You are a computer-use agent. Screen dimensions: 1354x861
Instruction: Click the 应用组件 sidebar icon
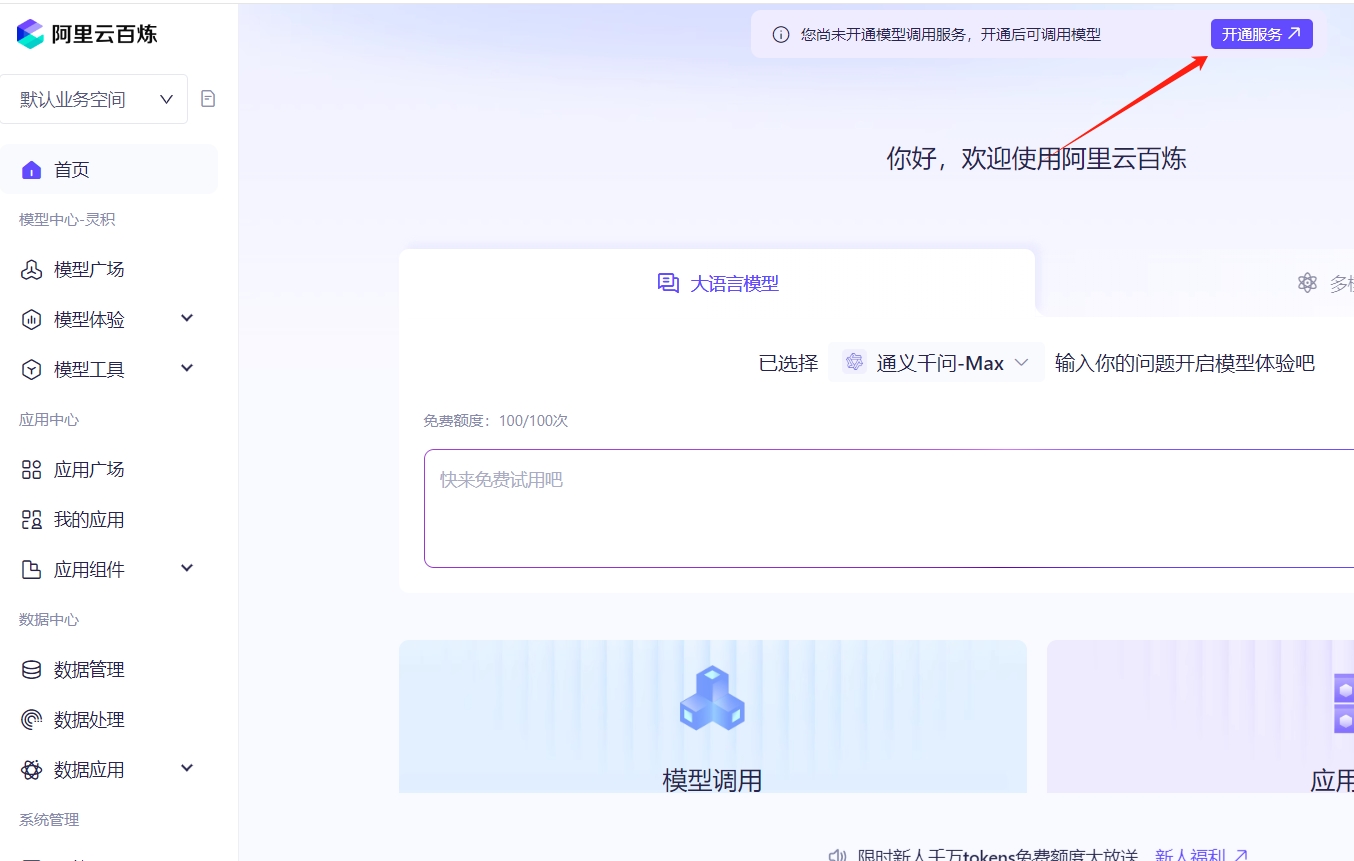(32, 570)
